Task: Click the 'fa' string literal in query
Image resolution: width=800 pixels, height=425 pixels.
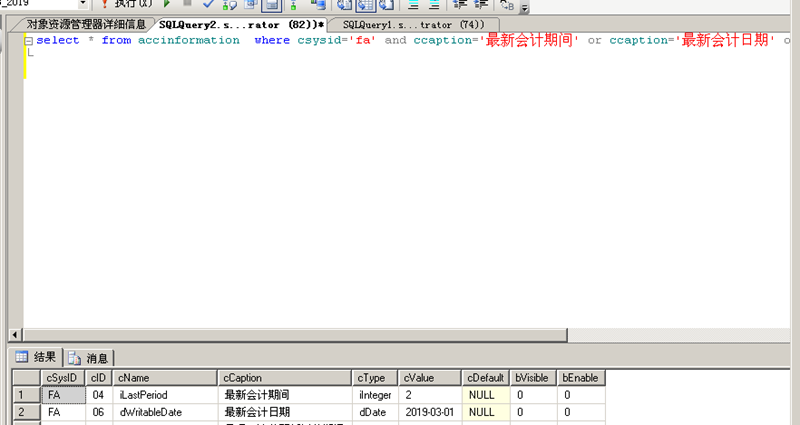Action: pos(363,40)
